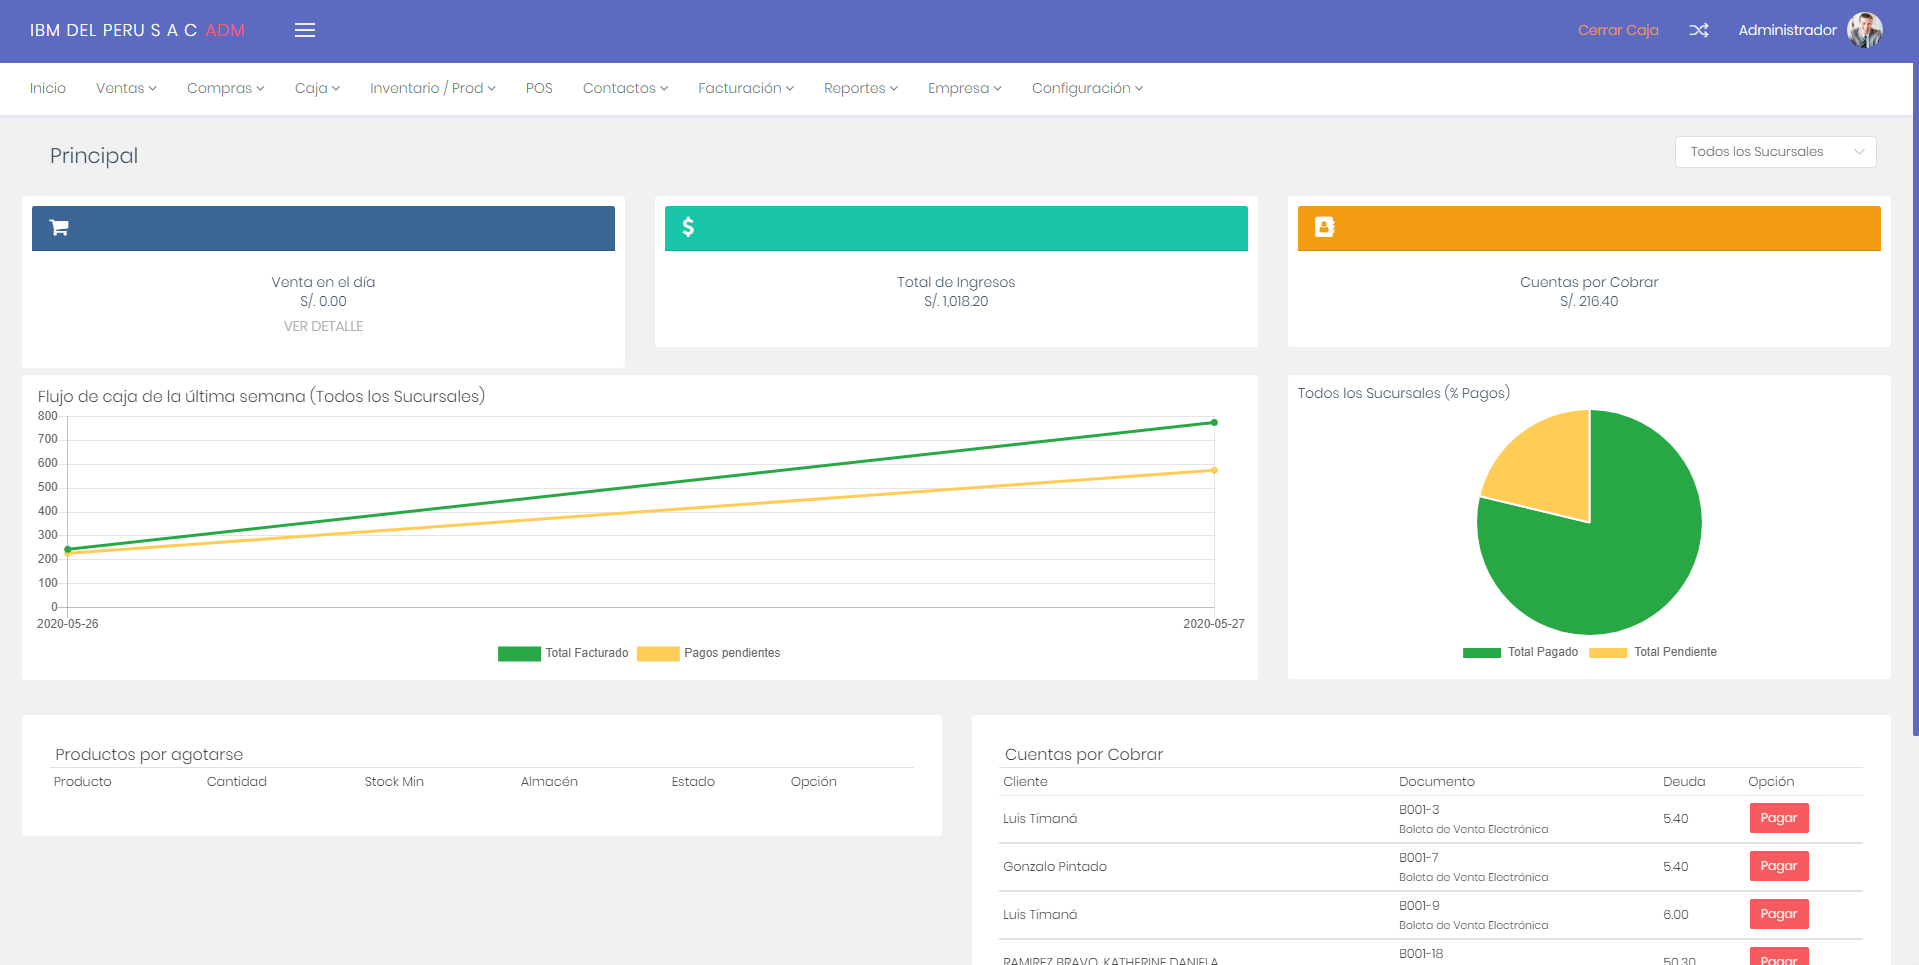Viewport: 1919px width, 965px height.
Task: Go to the Inicio menu item
Action: tap(48, 88)
